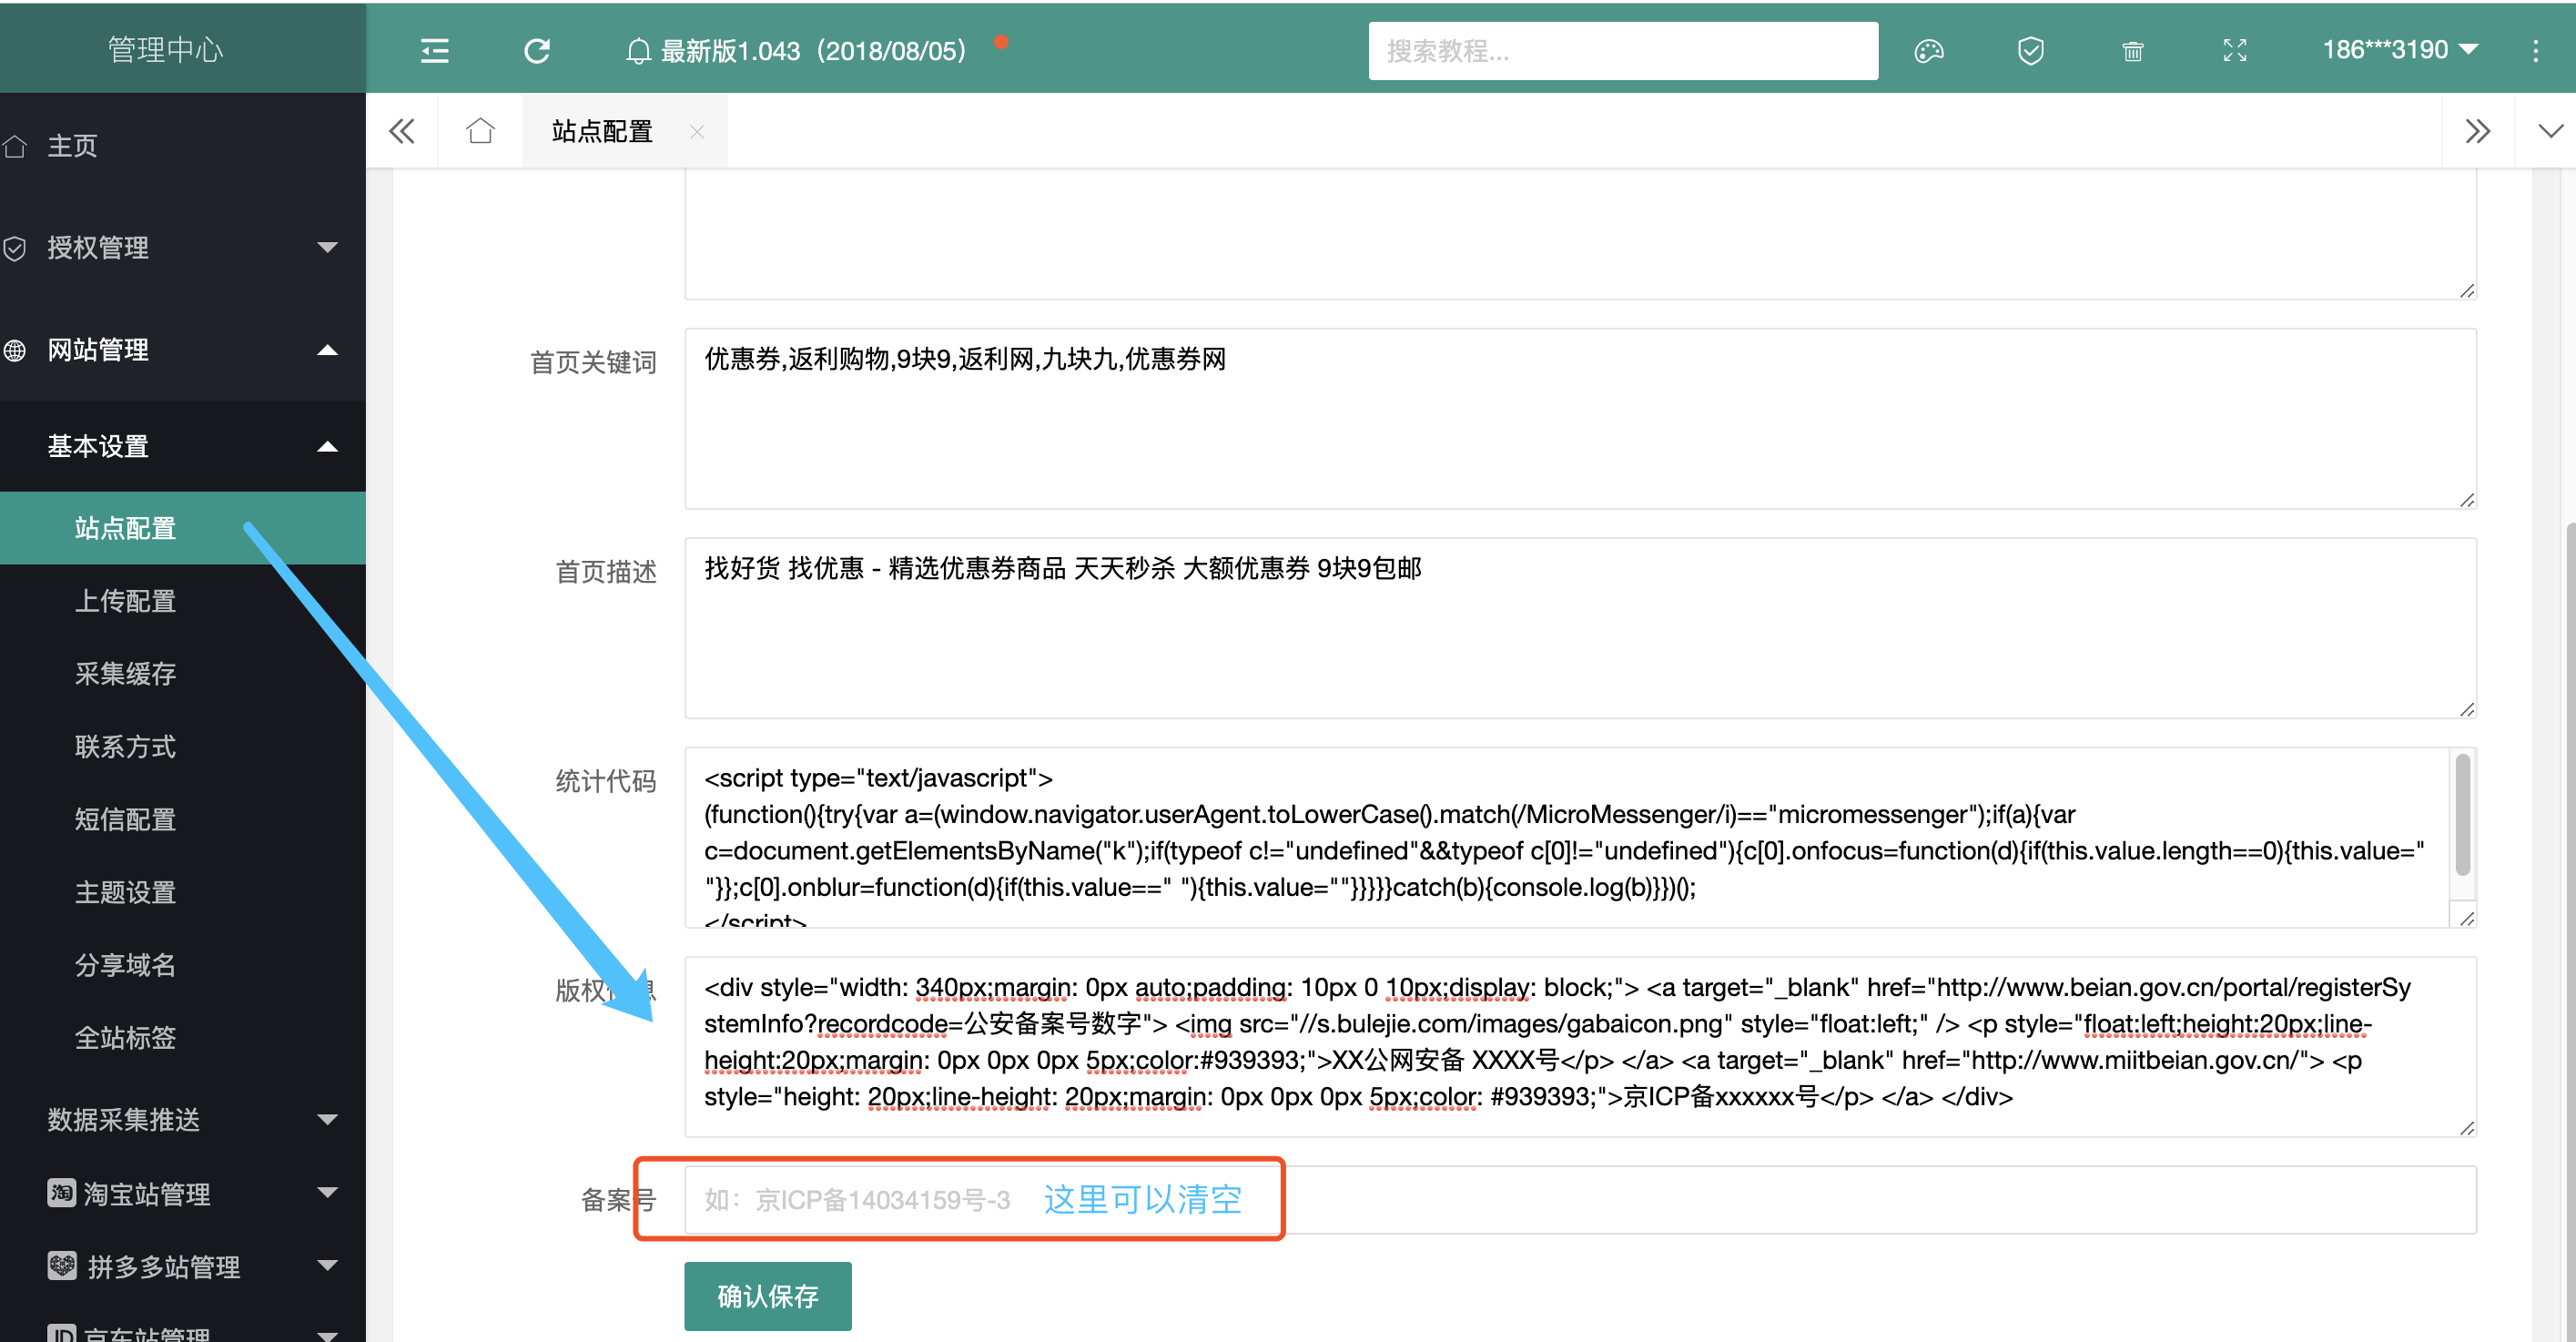Toggle fullscreen mode icon
Image resolution: width=2576 pixels, height=1342 pixels.
coord(2234,51)
